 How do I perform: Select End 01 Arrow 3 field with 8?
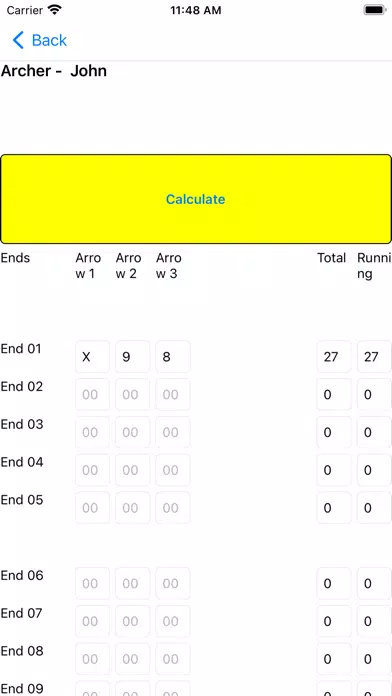coord(173,356)
